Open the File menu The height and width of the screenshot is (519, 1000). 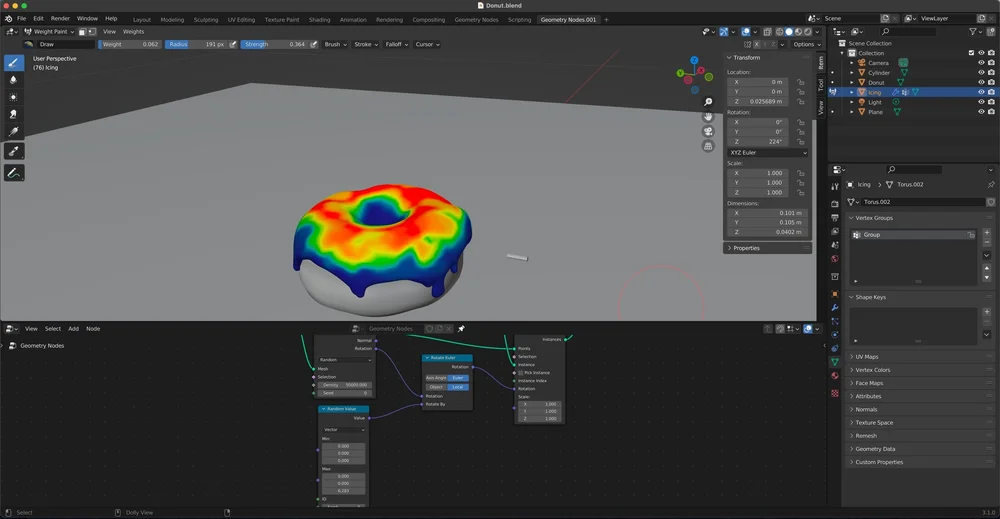click(22, 18)
